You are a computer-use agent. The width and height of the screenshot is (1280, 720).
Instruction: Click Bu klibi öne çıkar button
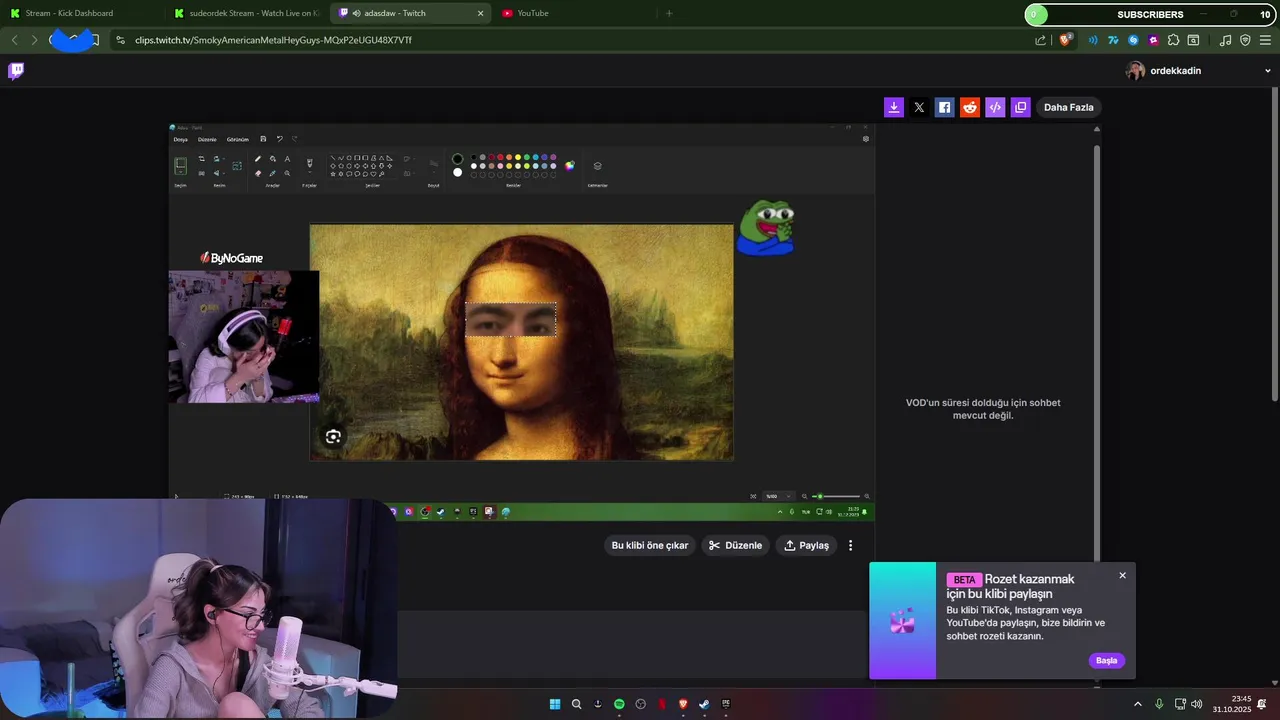650,545
